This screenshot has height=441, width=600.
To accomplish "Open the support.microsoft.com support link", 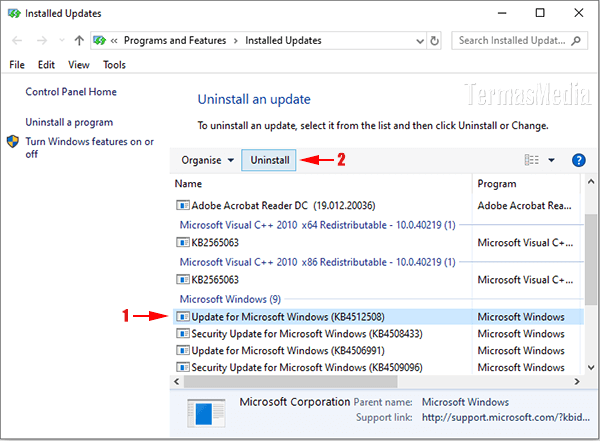I will pos(505,417).
